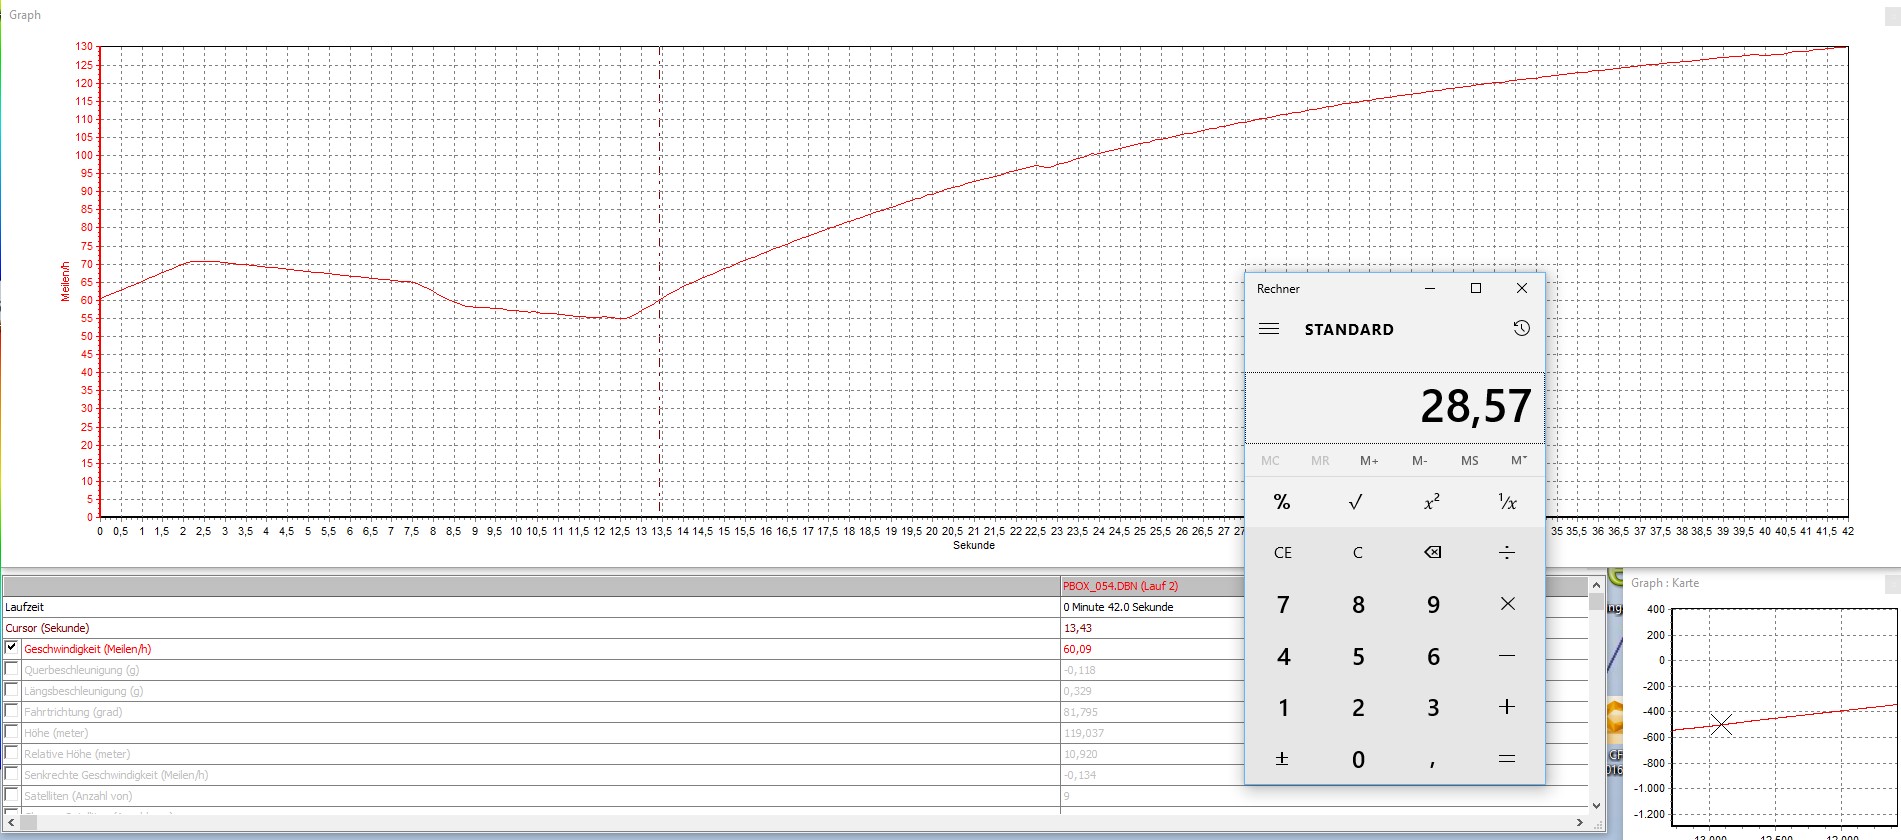Click the backspace key in the calculator
Screen dimensions: 1901x840
[1433, 552]
